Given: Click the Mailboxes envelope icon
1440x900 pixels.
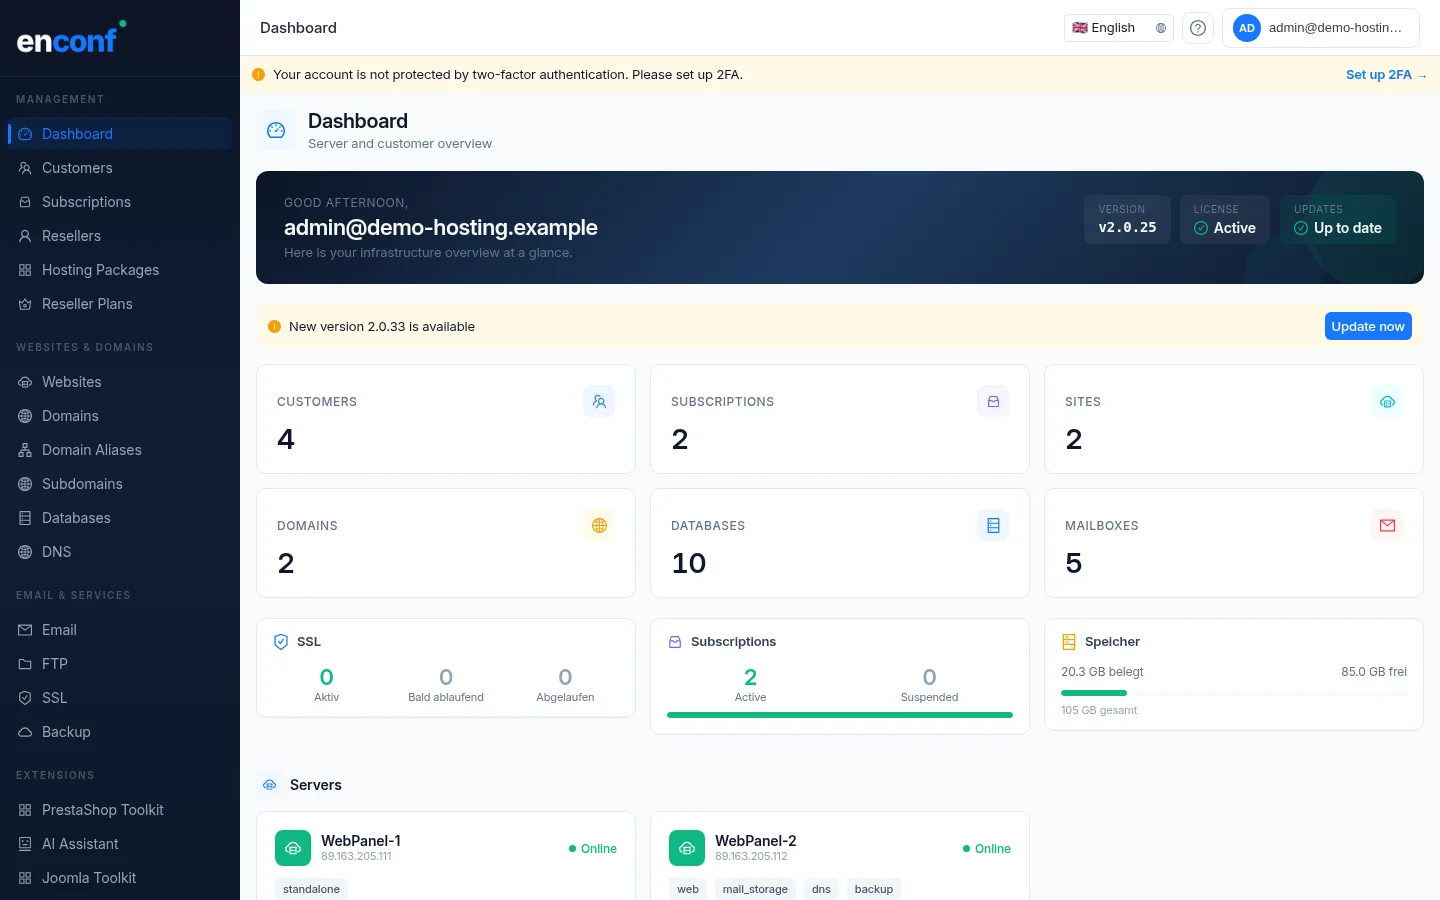Looking at the screenshot, I should [1387, 525].
